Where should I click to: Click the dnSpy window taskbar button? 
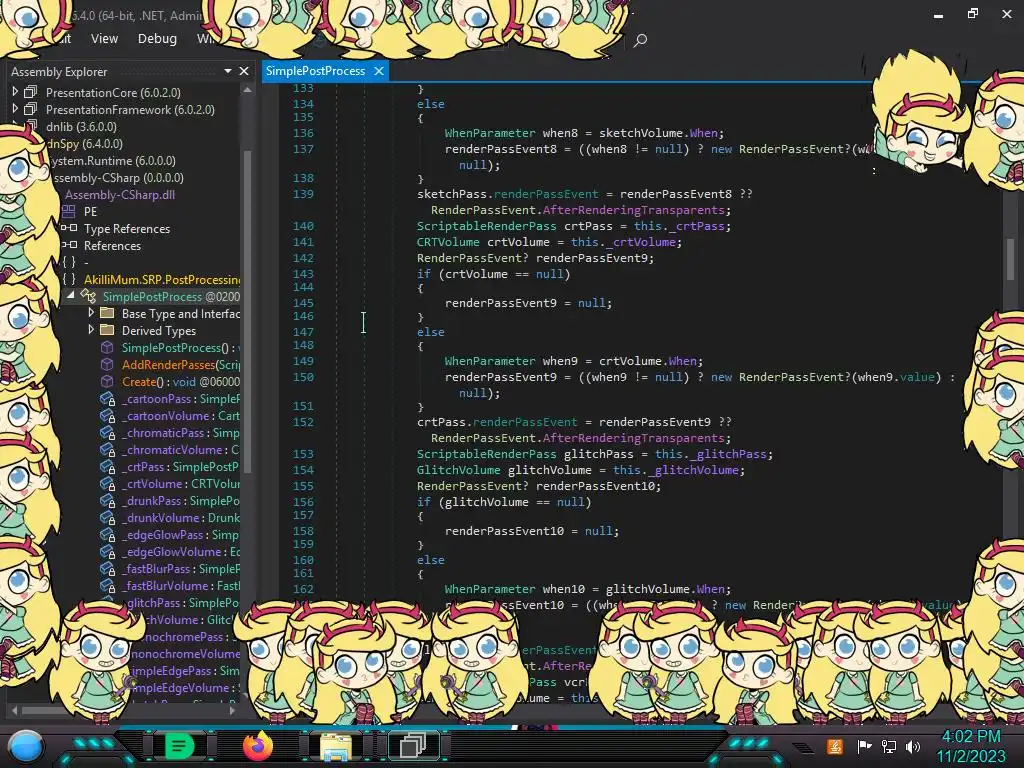[x=413, y=745]
